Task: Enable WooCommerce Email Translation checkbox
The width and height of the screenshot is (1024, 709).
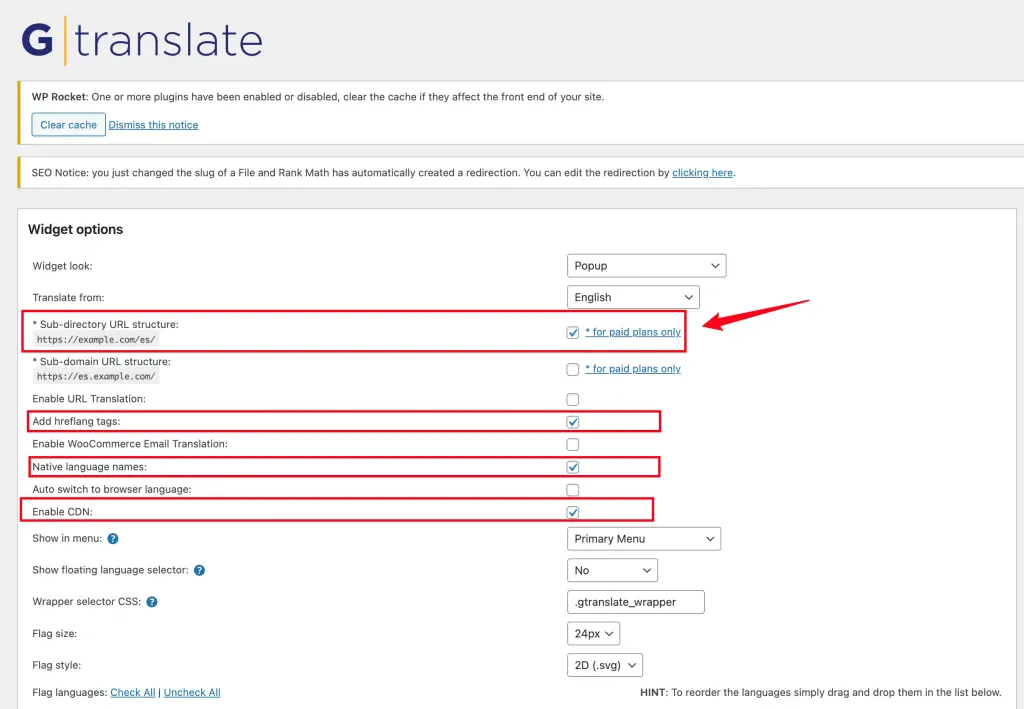Action: pos(573,445)
